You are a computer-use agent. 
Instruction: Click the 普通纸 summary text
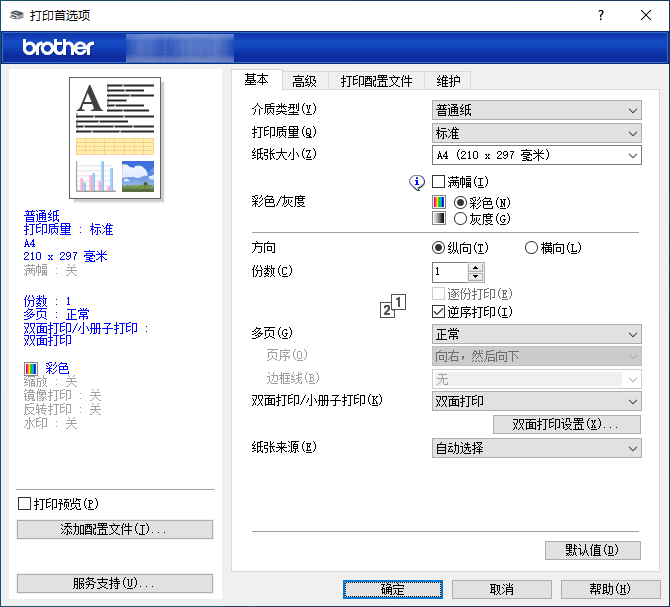point(41,216)
